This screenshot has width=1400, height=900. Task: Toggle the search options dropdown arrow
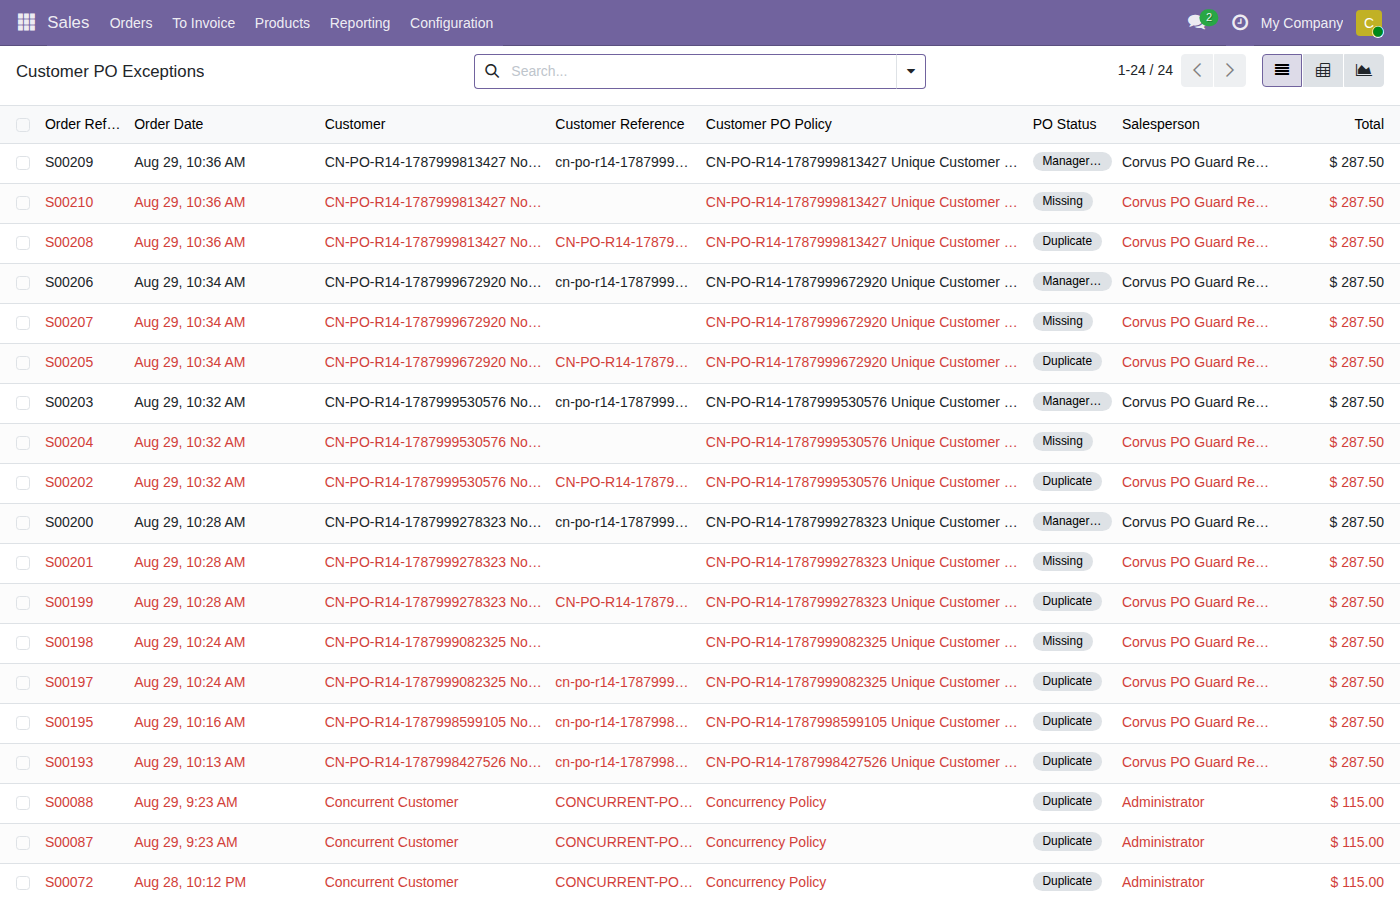(911, 71)
